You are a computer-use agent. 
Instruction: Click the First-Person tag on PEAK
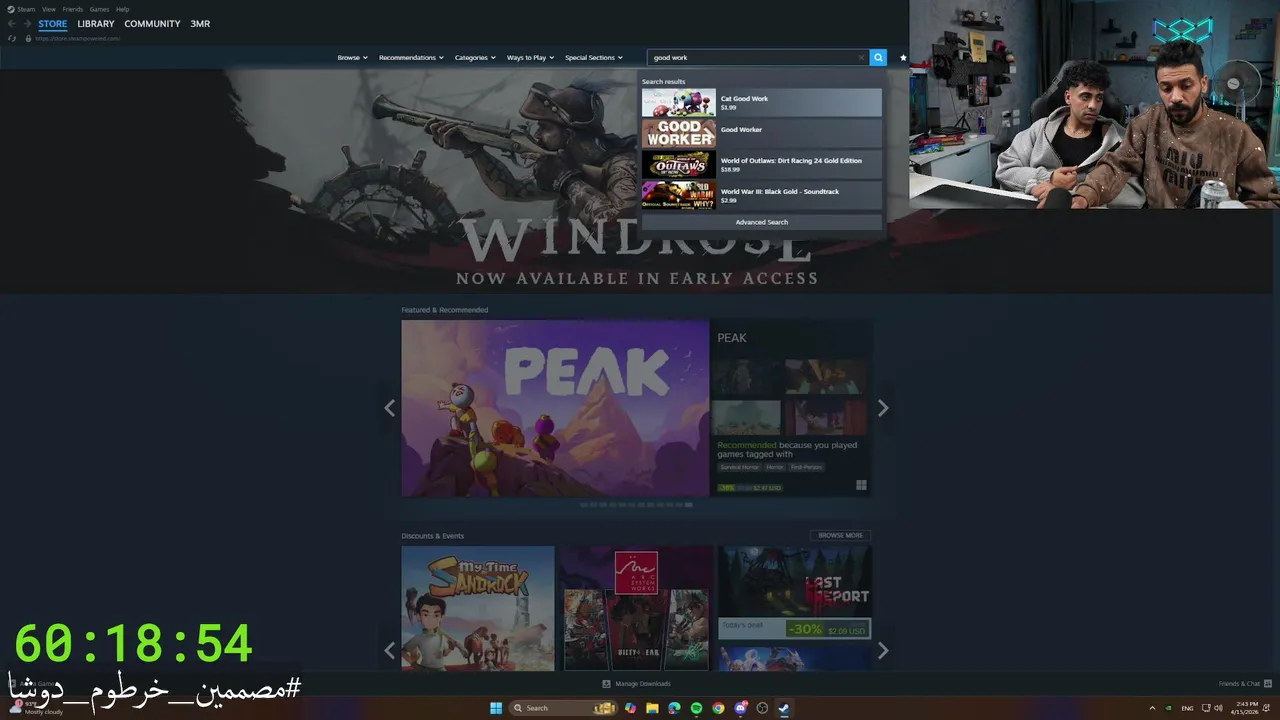806,467
